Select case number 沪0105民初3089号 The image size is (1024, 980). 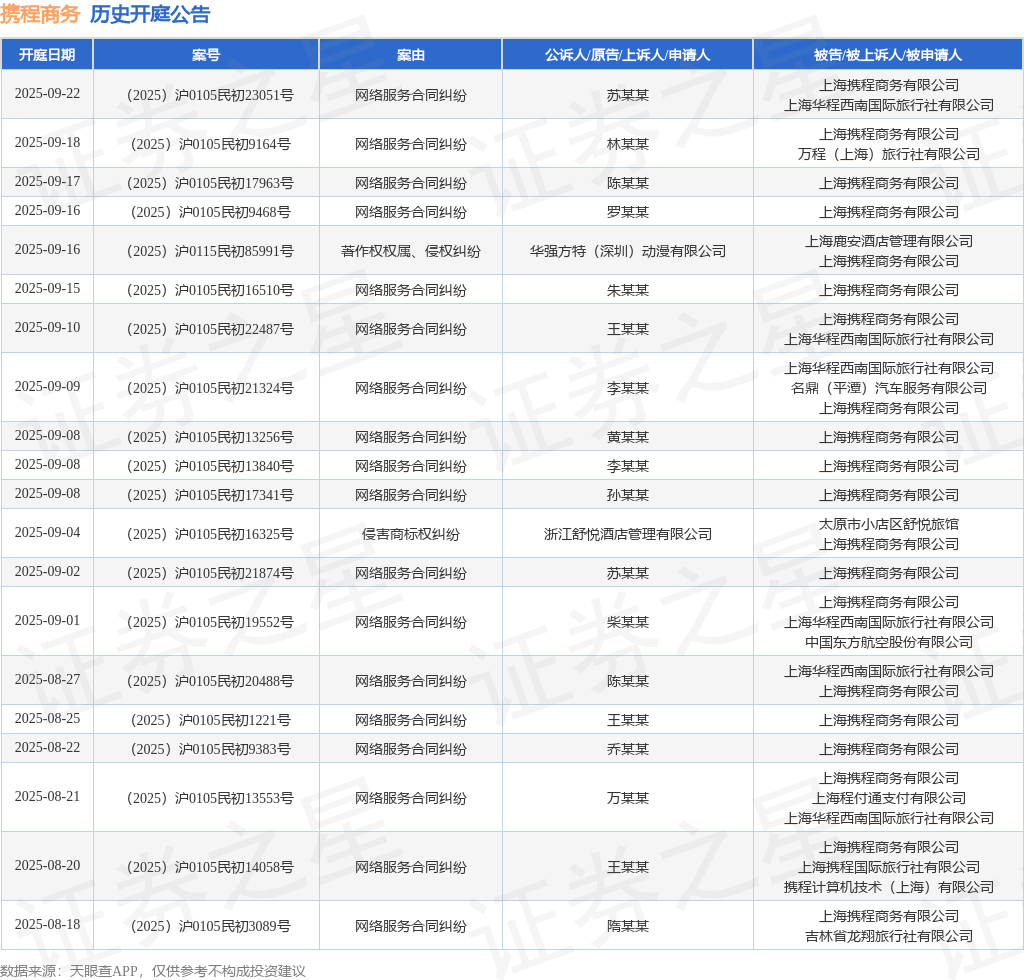tap(210, 926)
